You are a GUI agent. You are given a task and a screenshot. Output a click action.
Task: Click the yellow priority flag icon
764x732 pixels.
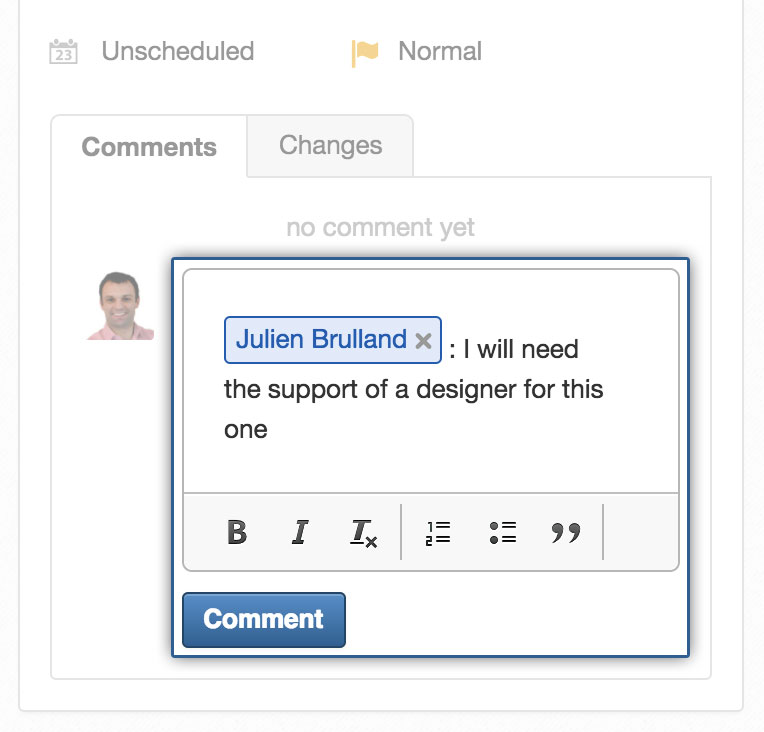pos(365,53)
